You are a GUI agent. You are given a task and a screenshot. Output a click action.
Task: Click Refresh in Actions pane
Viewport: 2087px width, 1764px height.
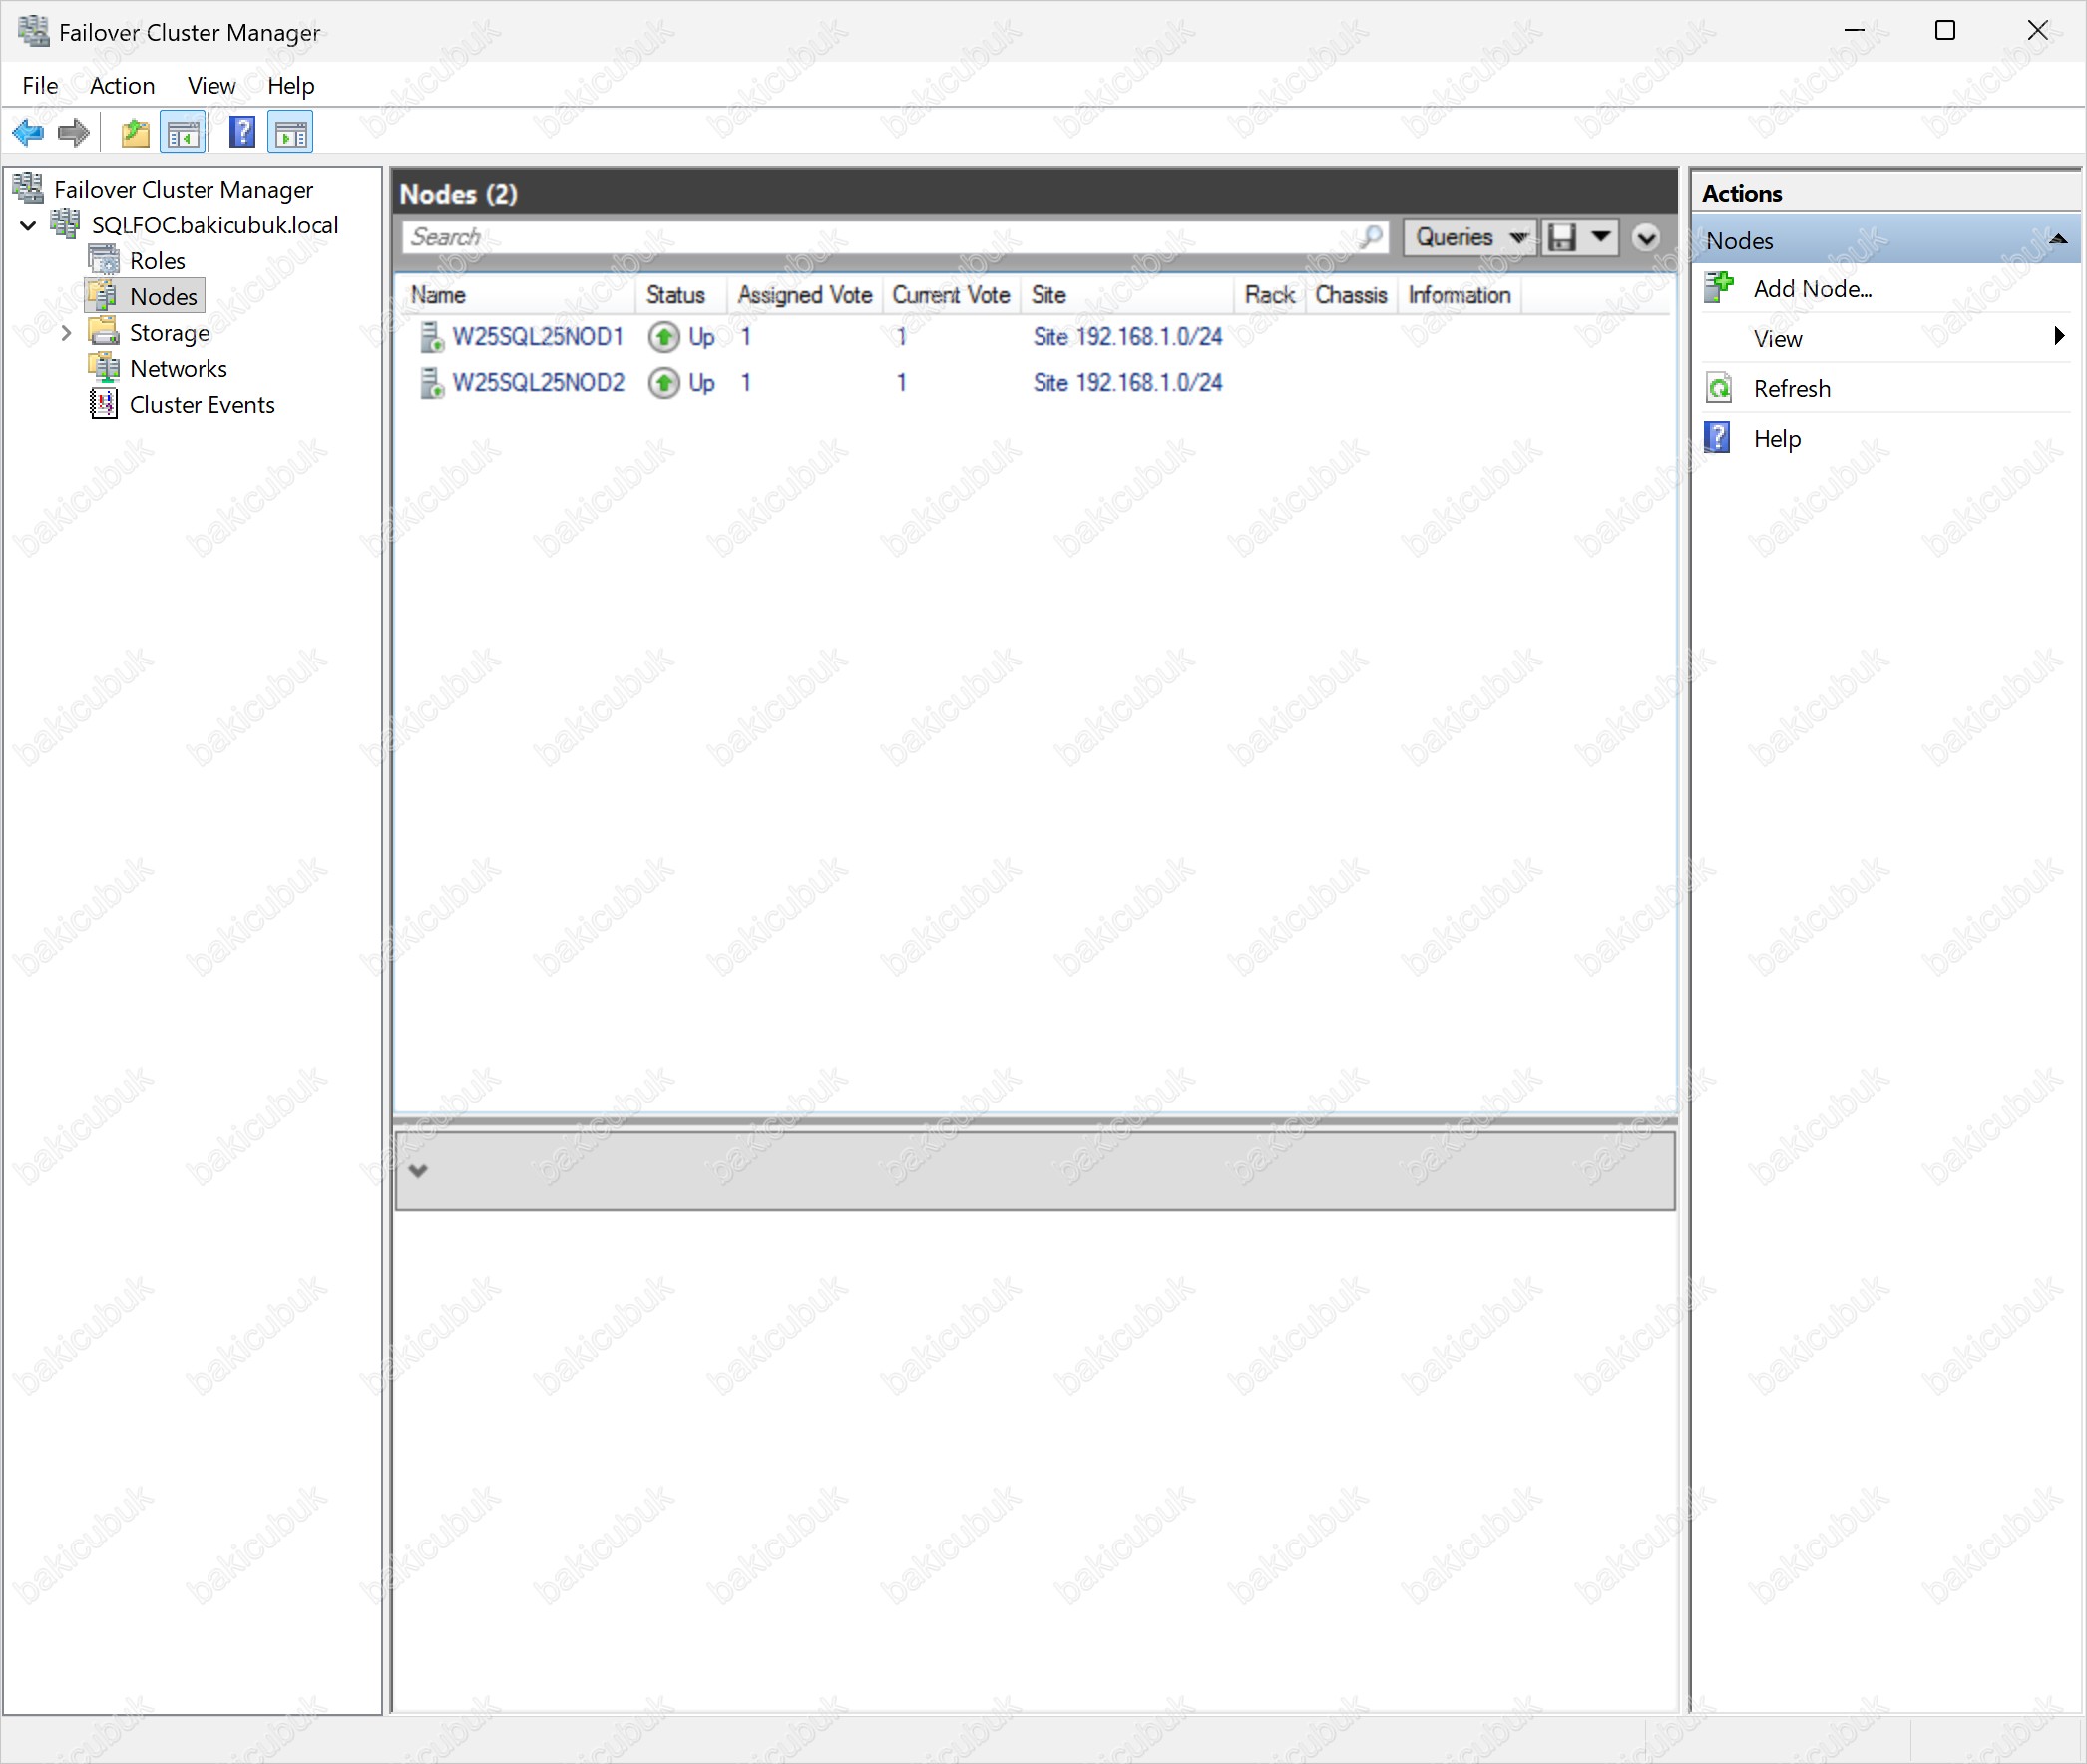click(x=1791, y=389)
